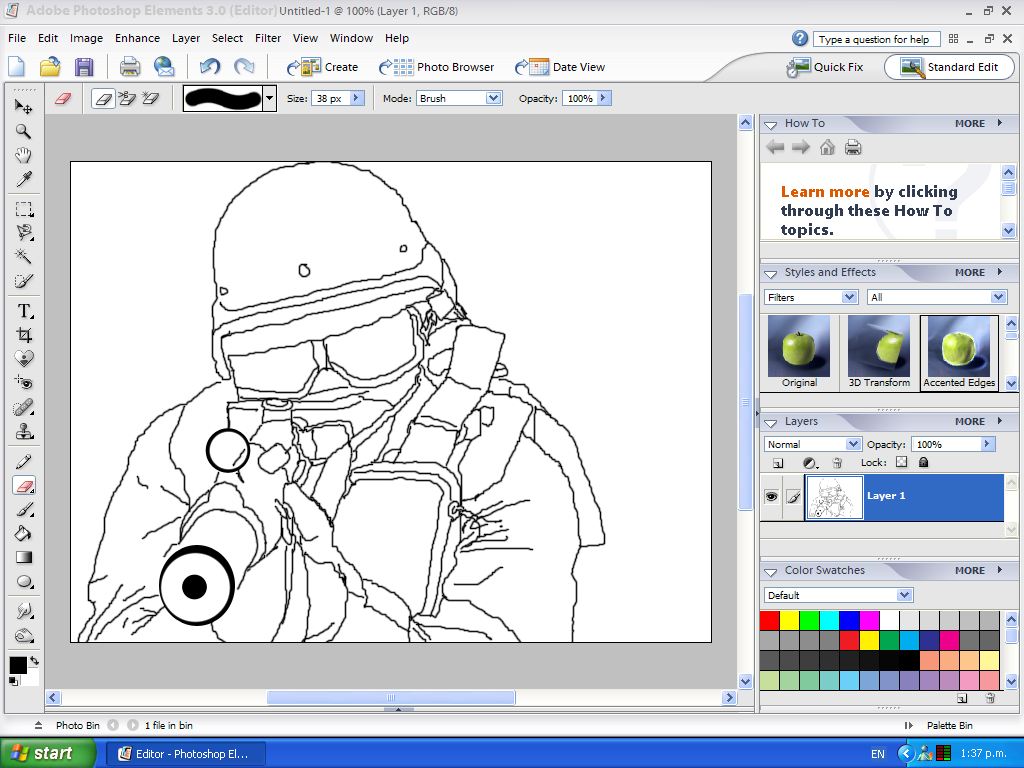Select the Blur tool

coord(24,611)
